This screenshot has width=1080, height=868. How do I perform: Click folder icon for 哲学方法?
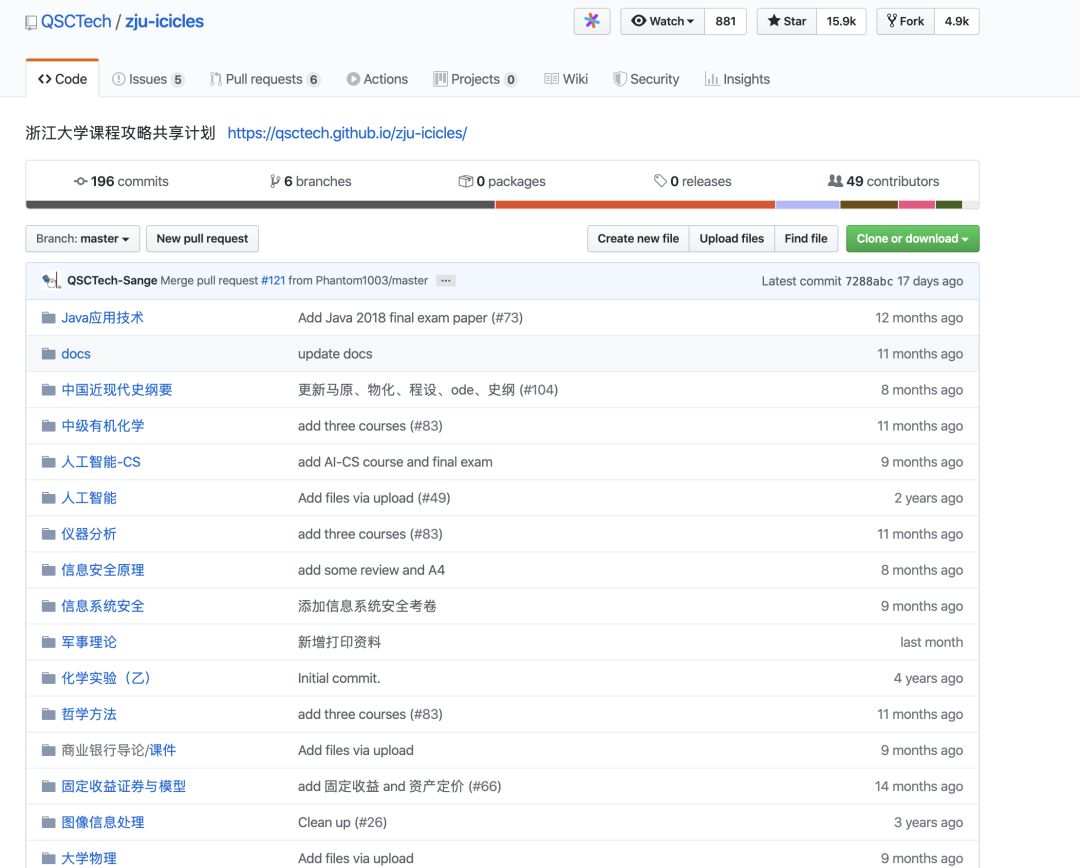[x=48, y=714]
